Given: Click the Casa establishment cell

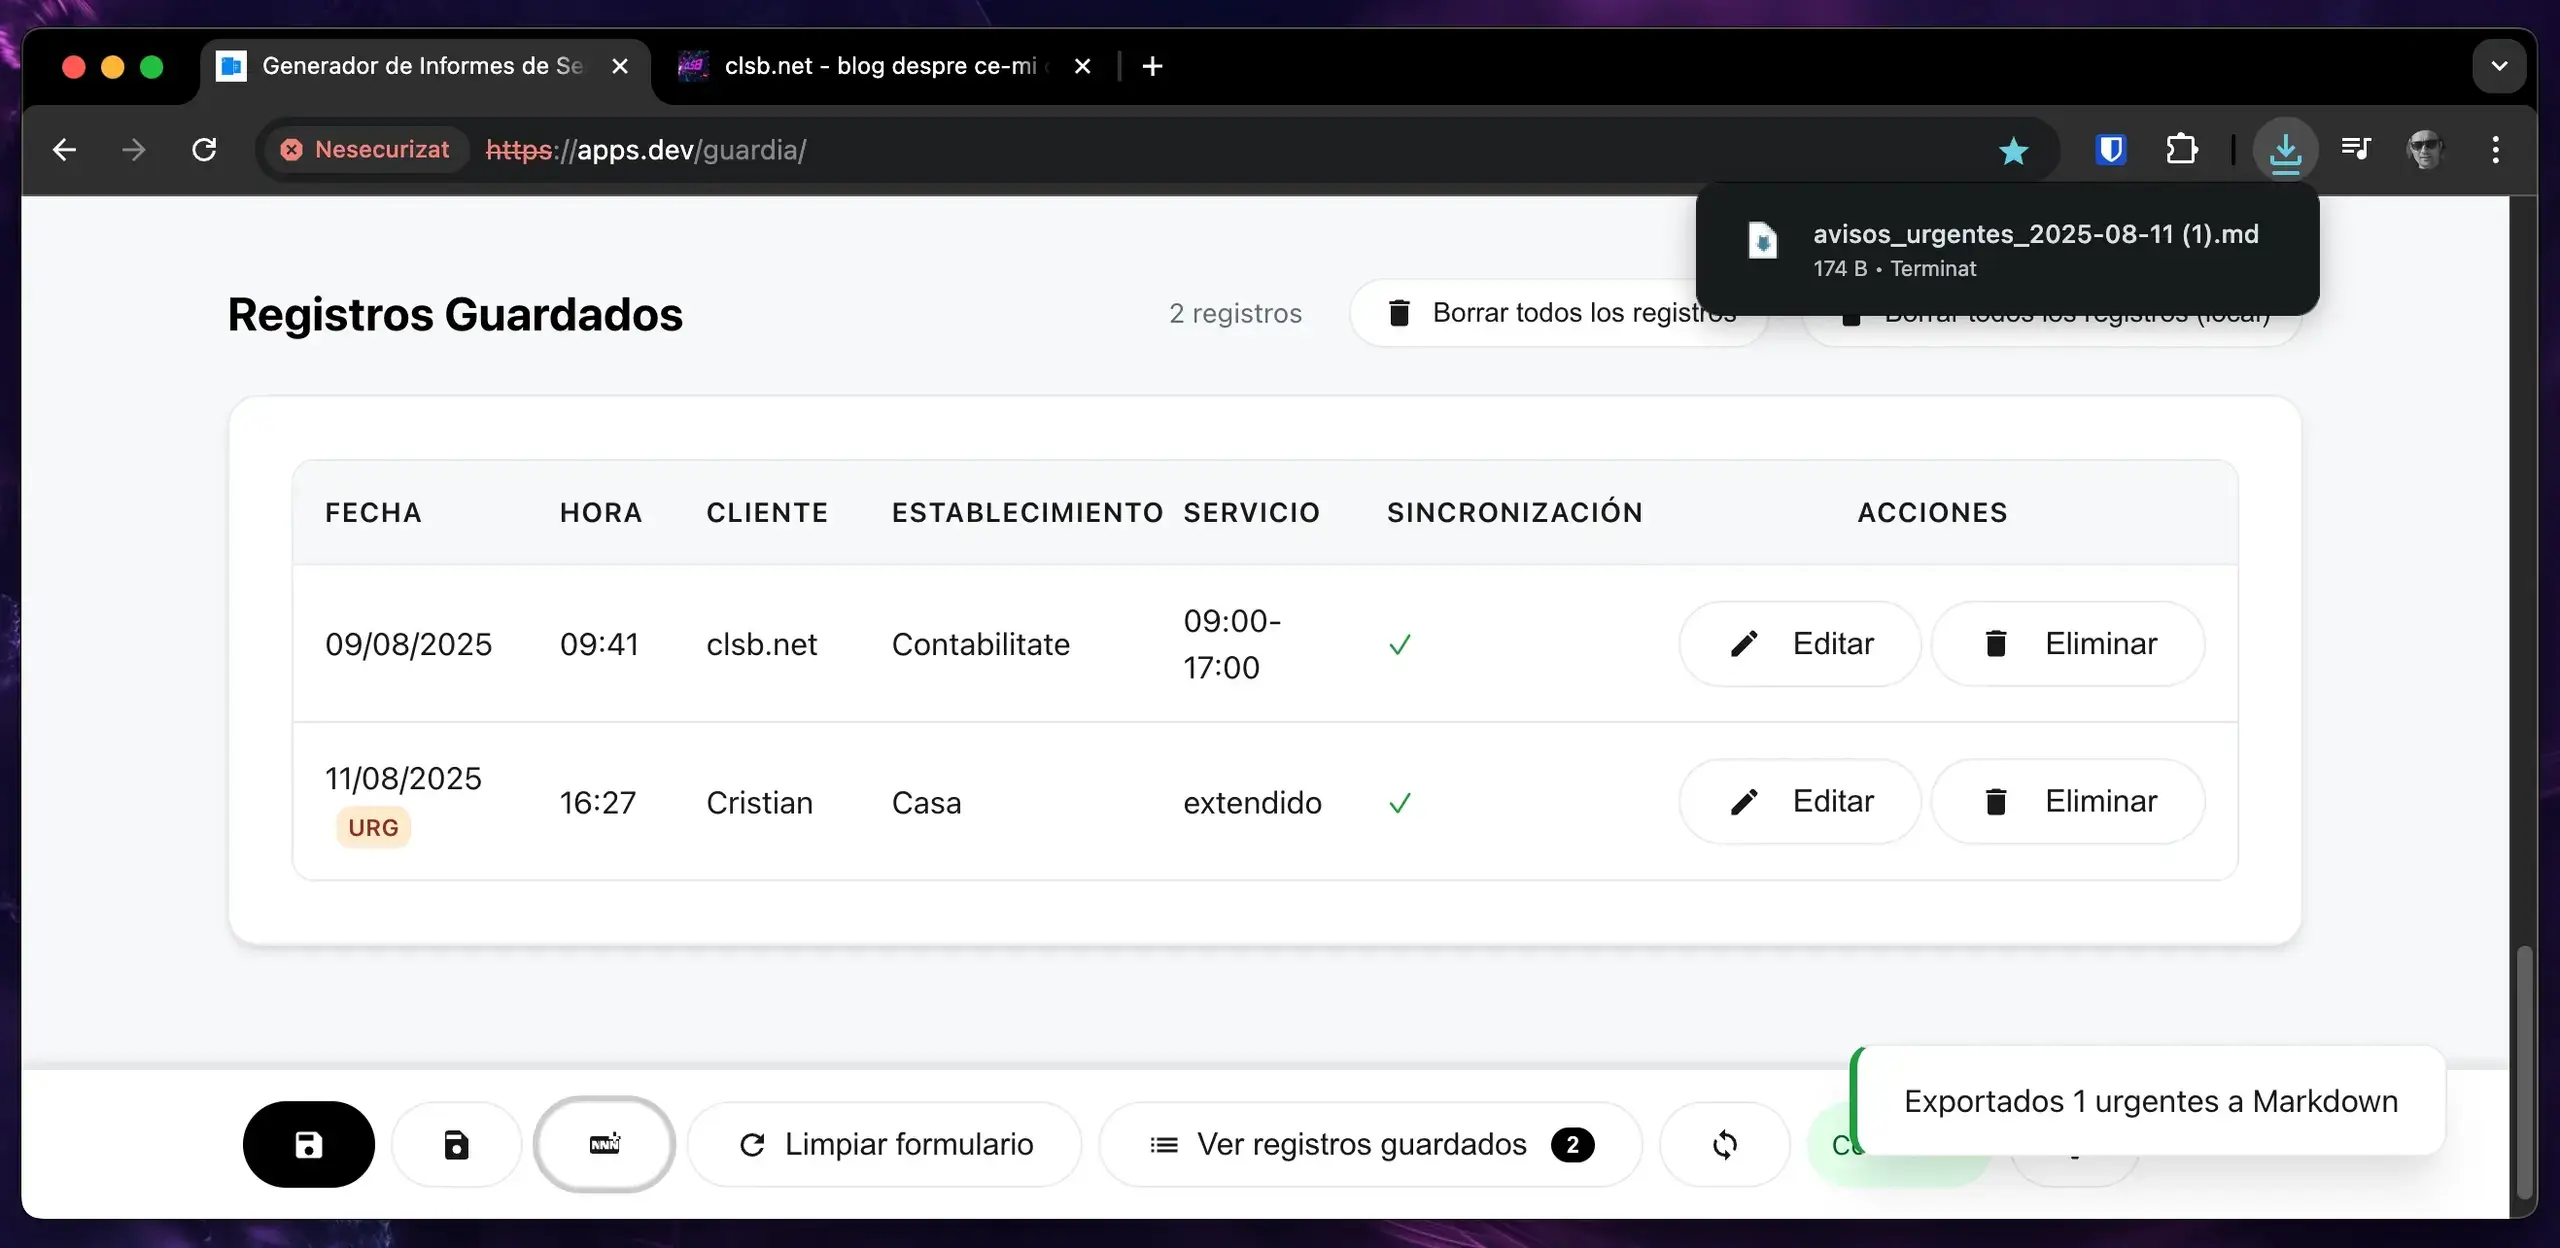Looking at the screenshot, I should click(926, 802).
